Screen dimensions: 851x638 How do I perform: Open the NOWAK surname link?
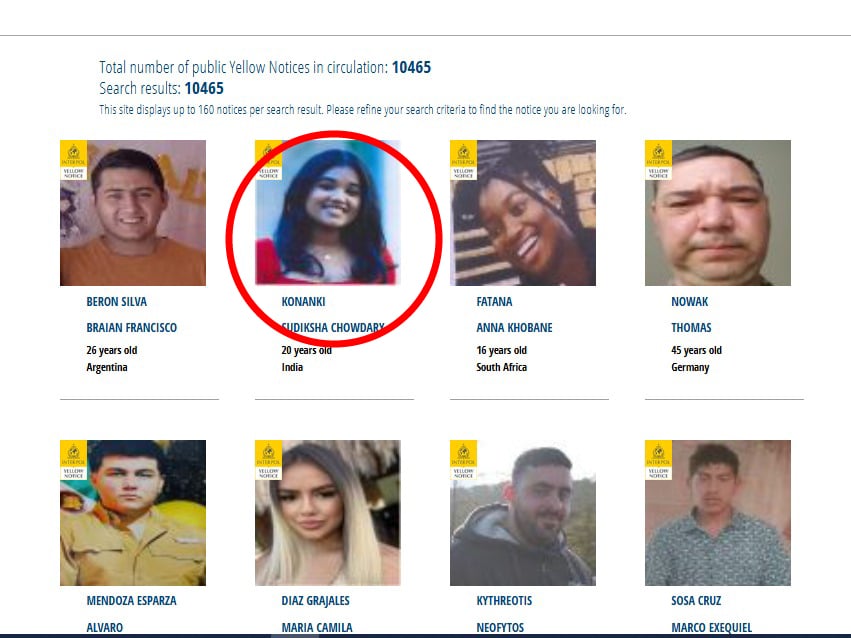tap(690, 302)
